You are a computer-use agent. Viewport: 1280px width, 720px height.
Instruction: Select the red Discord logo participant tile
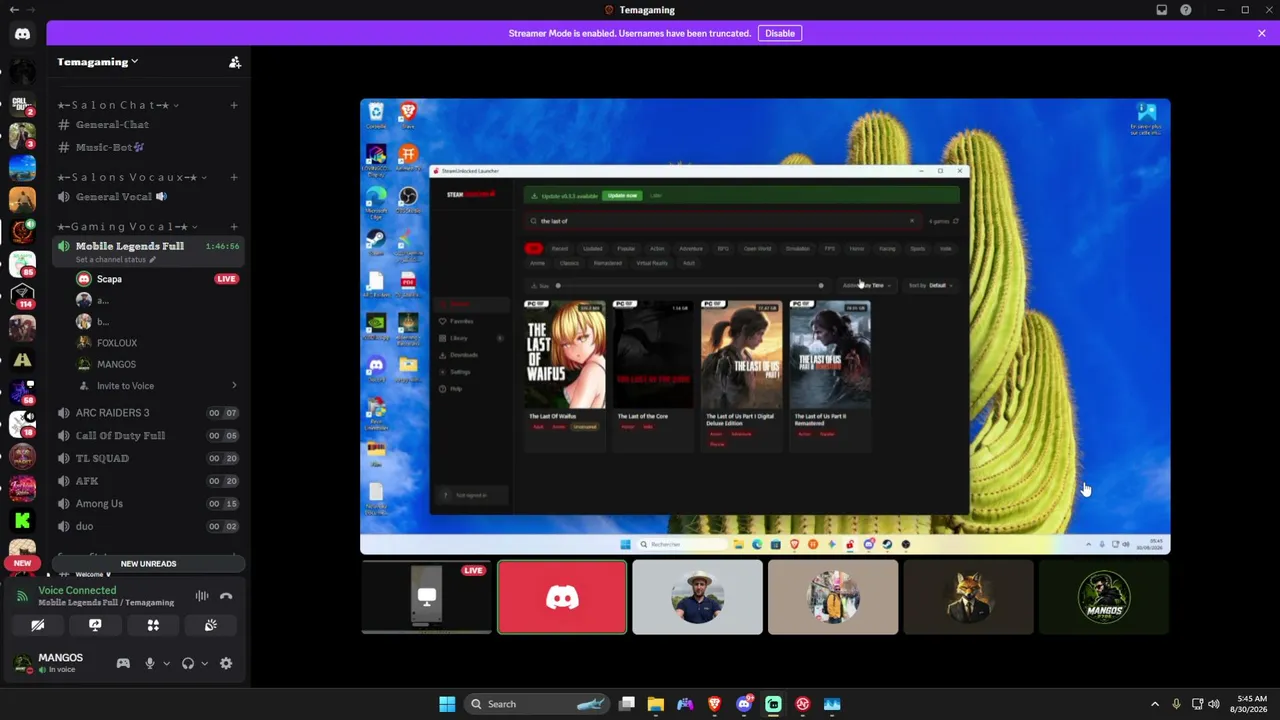pos(562,597)
